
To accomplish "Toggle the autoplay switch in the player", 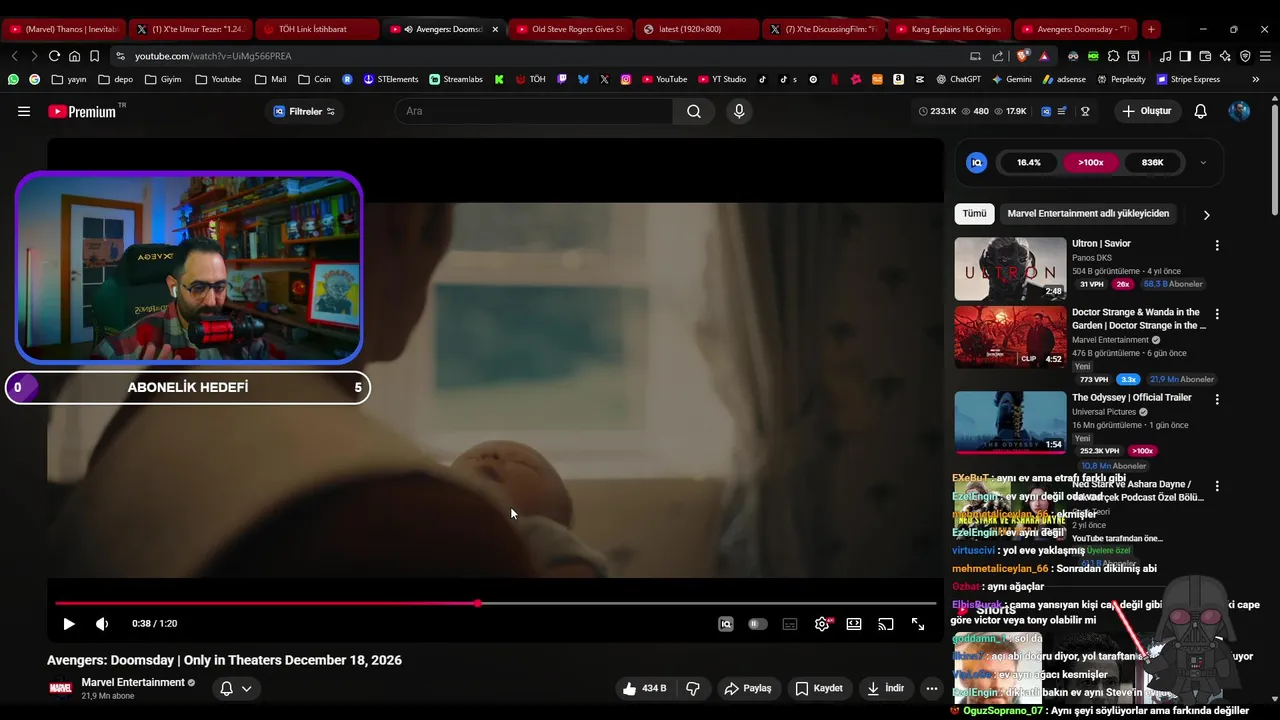I will coord(758,624).
